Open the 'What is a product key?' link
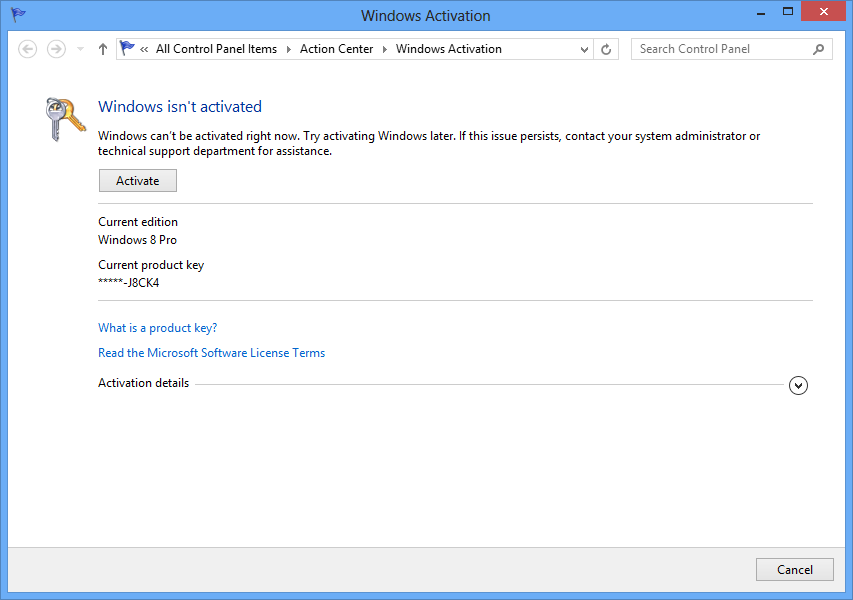Image resolution: width=853 pixels, height=600 pixels. click(157, 328)
